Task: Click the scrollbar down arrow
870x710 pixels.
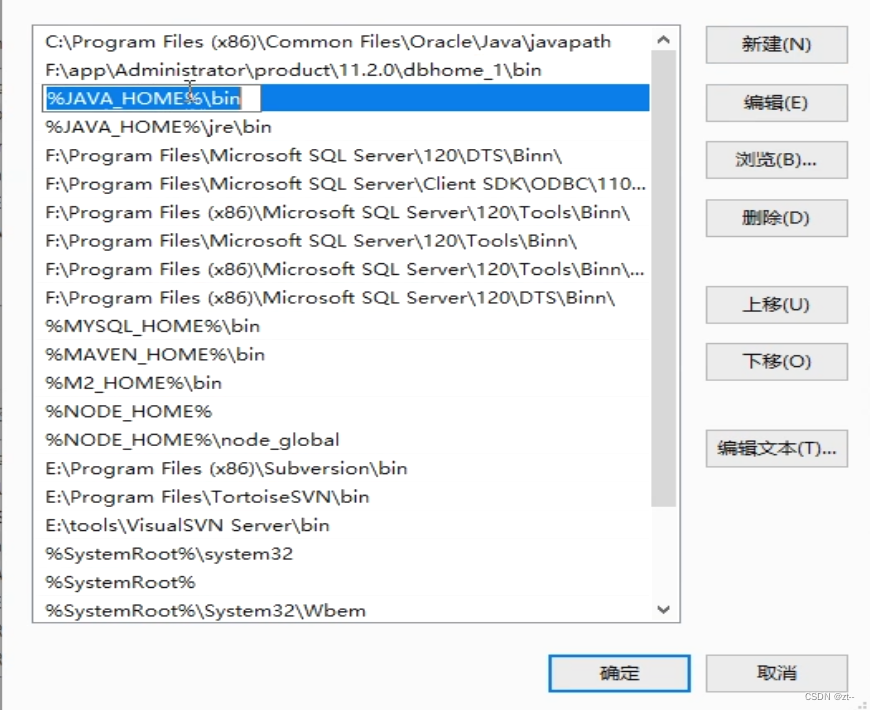Action: point(663,610)
